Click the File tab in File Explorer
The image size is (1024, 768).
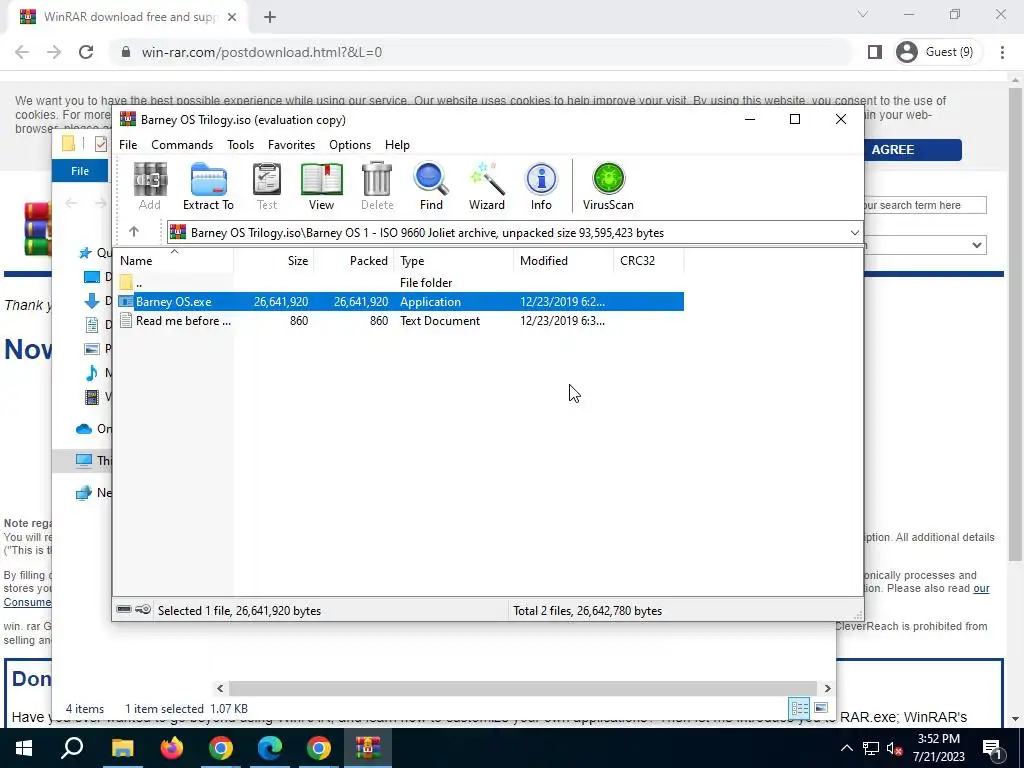pyautogui.click(x=80, y=170)
